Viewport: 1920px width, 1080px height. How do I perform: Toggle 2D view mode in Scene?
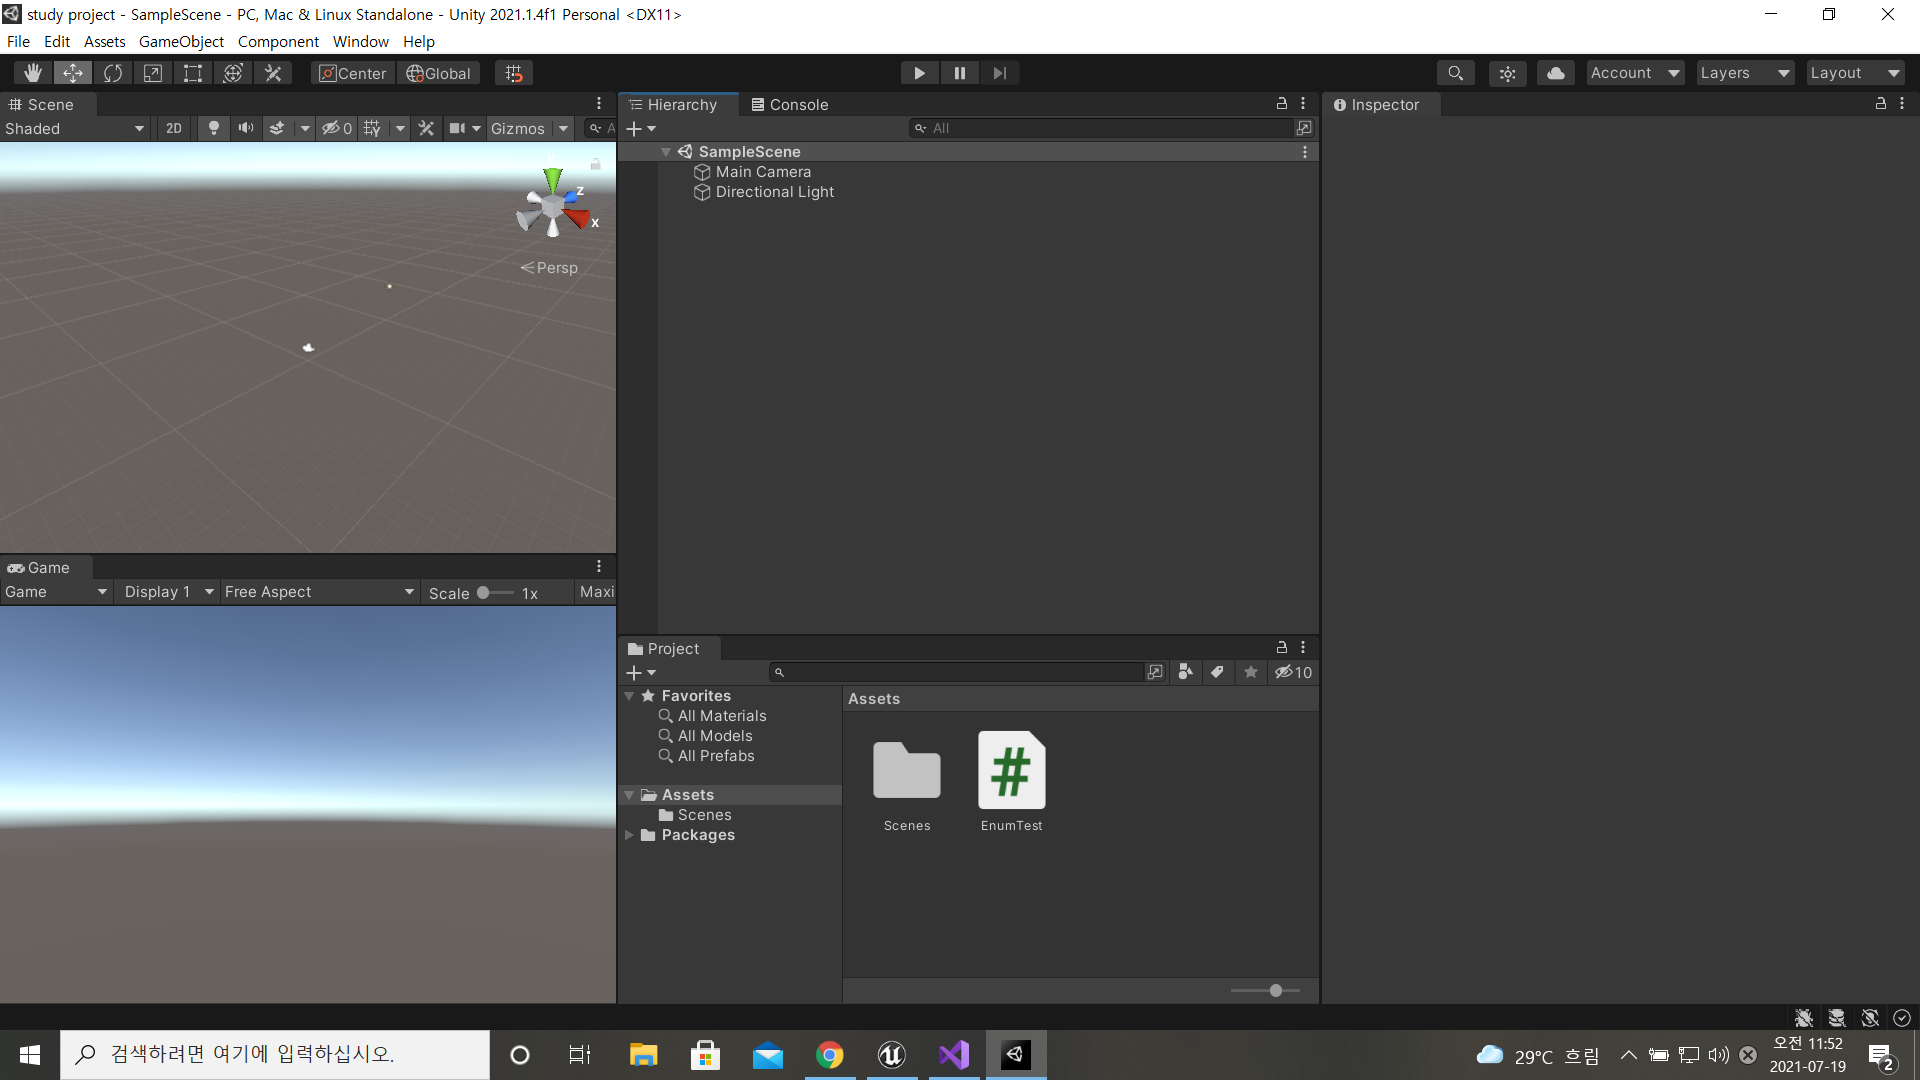click(x=174, y=128)
